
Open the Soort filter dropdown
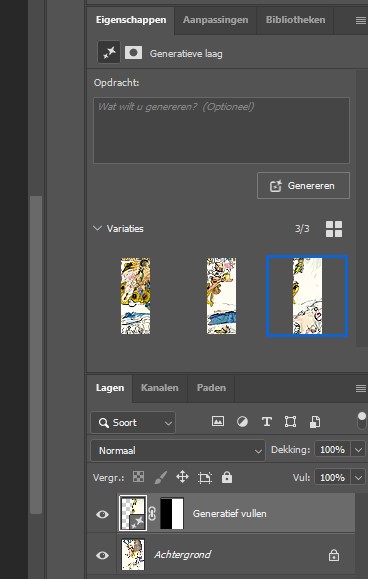point(133,422)
